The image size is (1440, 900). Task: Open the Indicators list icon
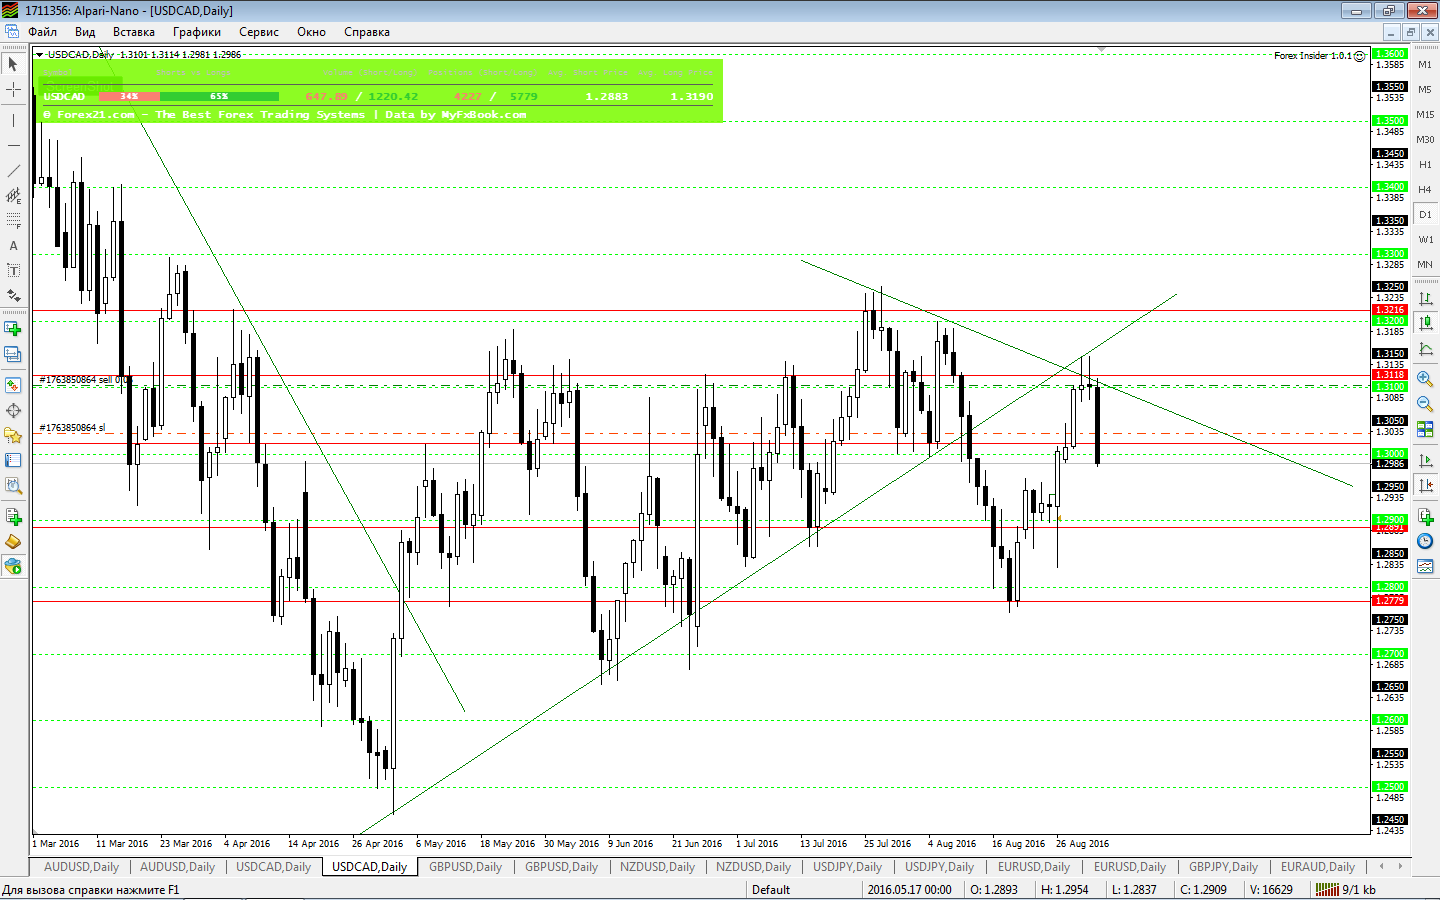pyautogui.click(x=1425, y=516)
